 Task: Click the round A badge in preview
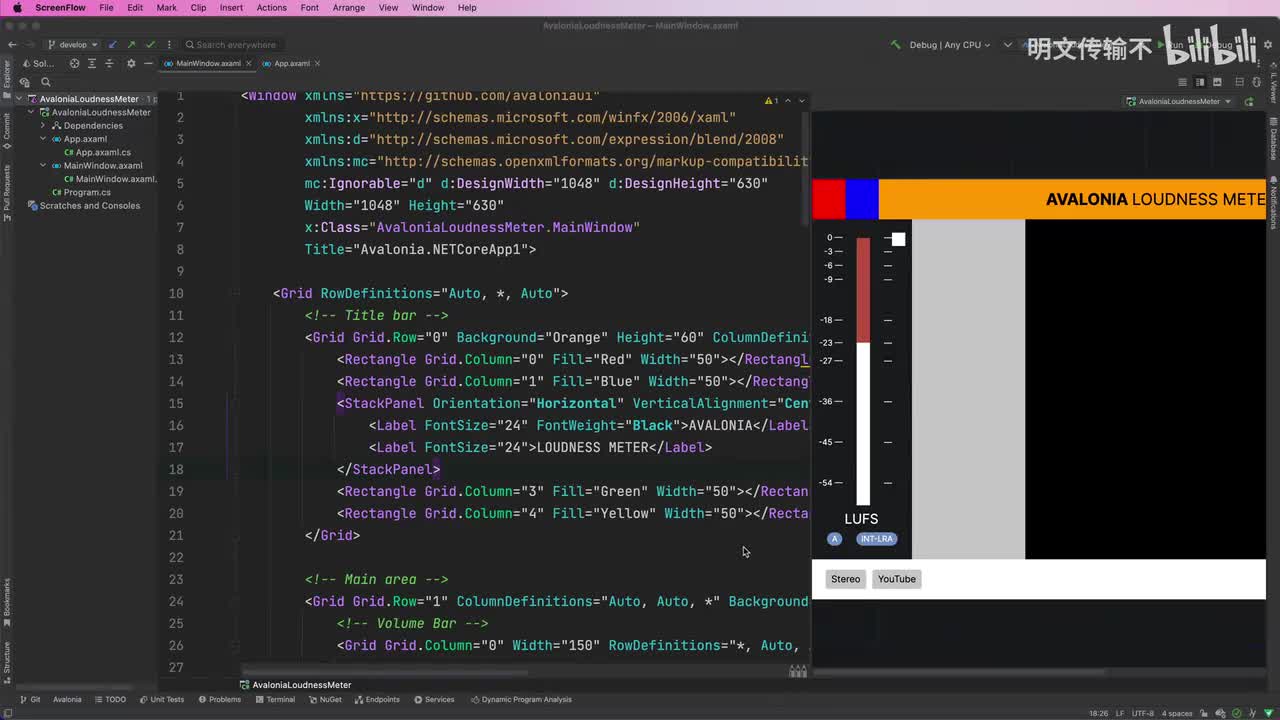coord(835,539)
